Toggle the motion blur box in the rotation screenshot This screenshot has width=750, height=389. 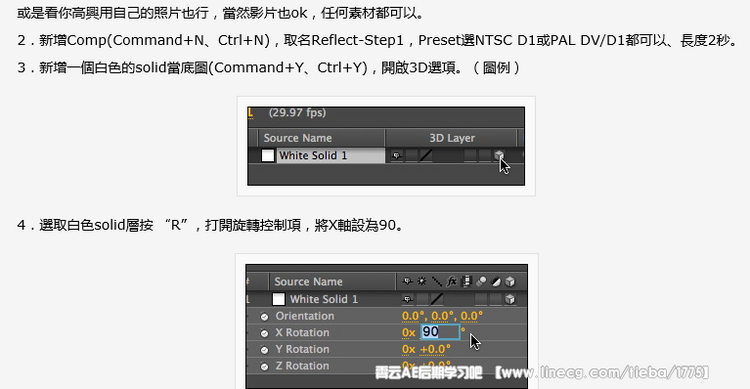pyautogui.click(x=481, y=299)
